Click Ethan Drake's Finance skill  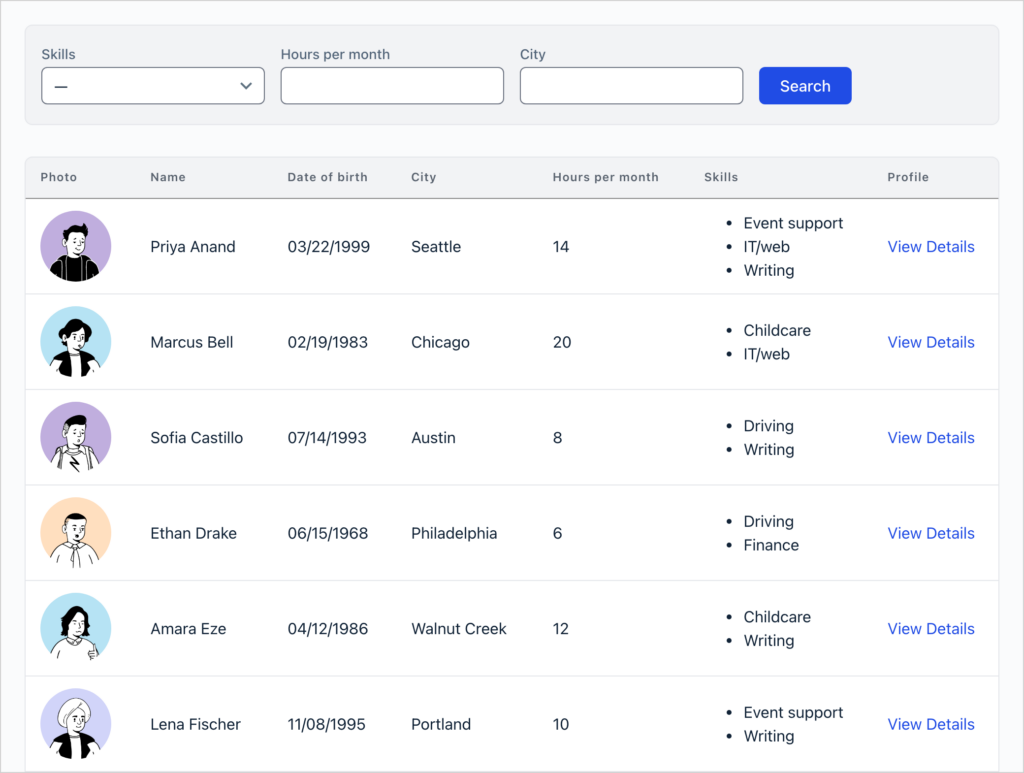tap(771, 545)
